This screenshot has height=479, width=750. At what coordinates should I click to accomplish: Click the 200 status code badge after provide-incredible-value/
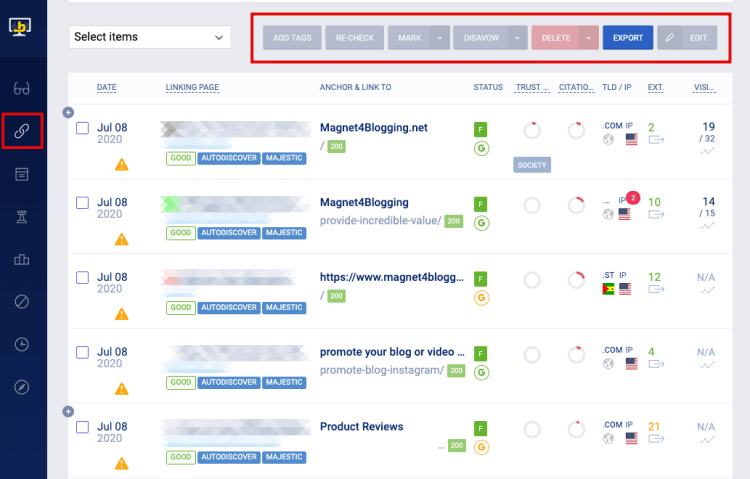[453, 221]
